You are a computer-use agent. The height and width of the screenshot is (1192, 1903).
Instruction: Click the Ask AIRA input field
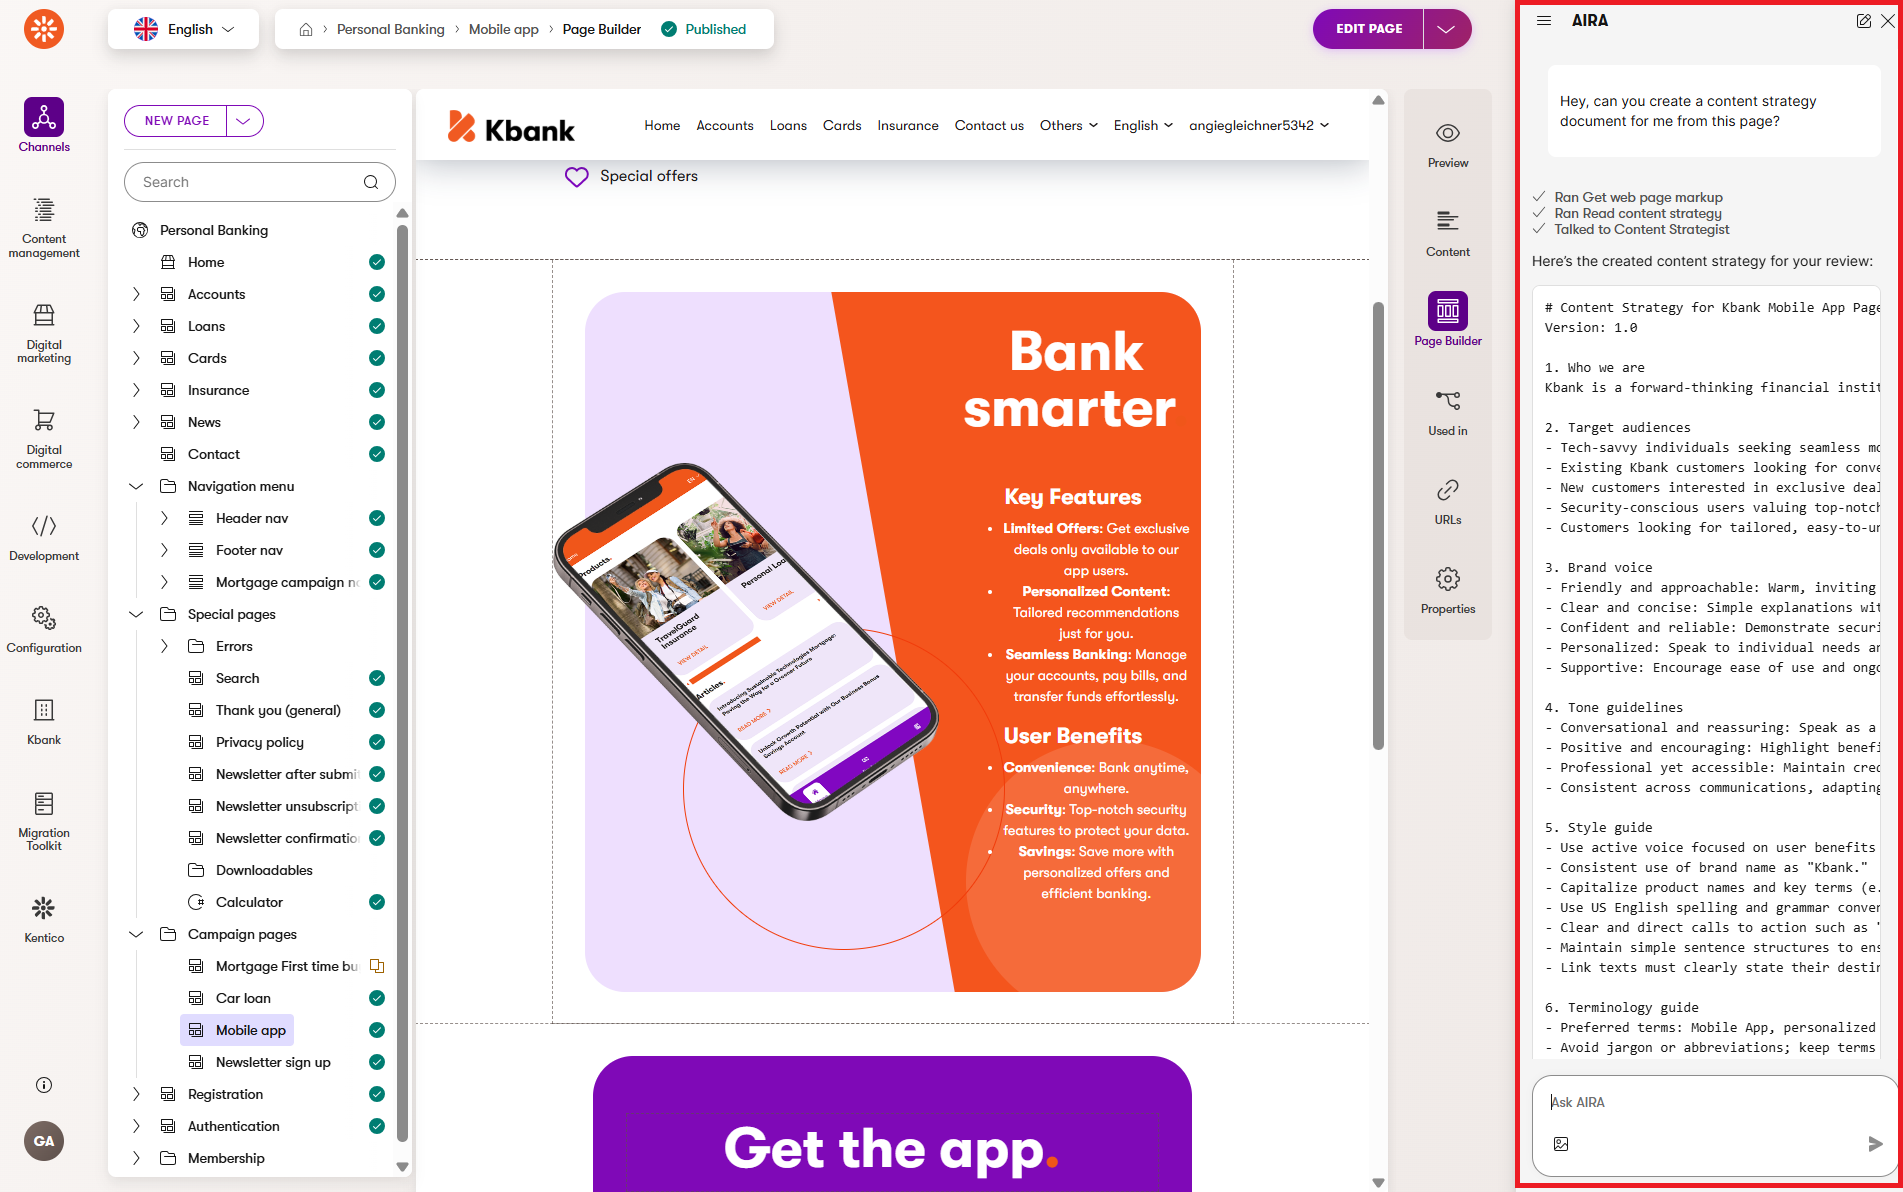click(x=1714, y=1102)
